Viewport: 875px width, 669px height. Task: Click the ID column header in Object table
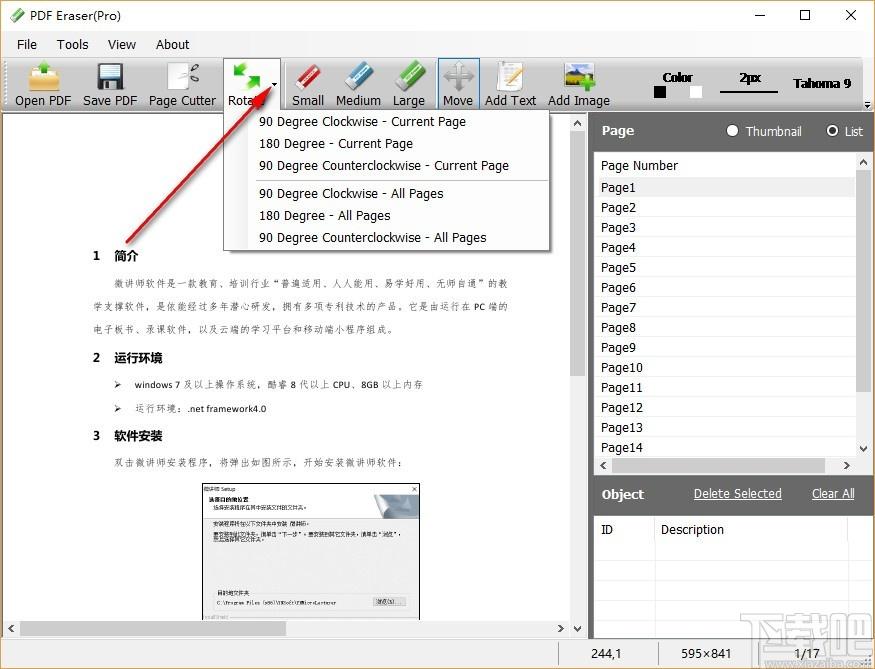pyautogui.click(x=607, y=530)
